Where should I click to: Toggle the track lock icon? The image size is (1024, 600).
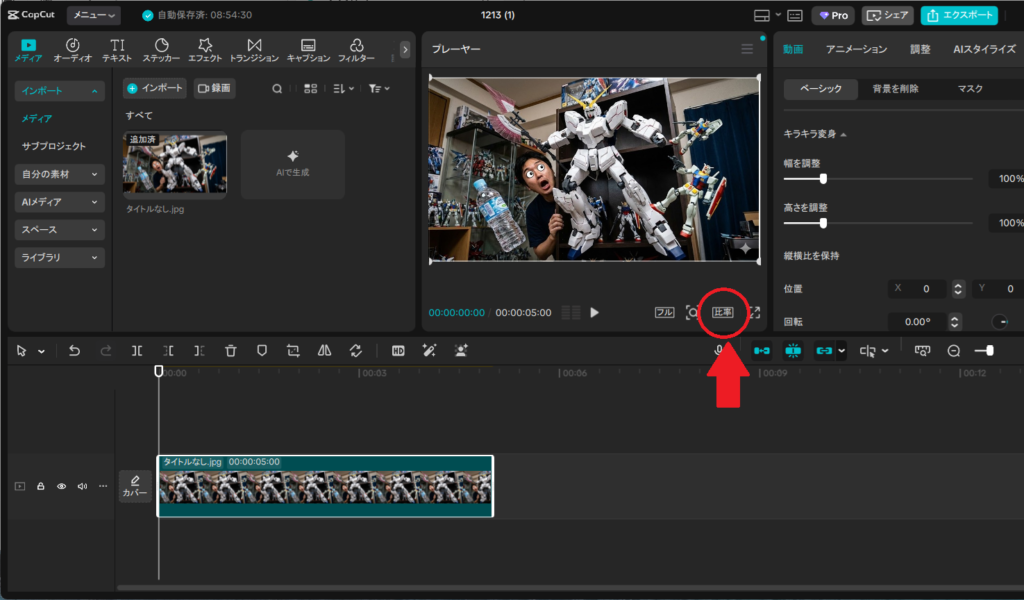click(41, 487)
